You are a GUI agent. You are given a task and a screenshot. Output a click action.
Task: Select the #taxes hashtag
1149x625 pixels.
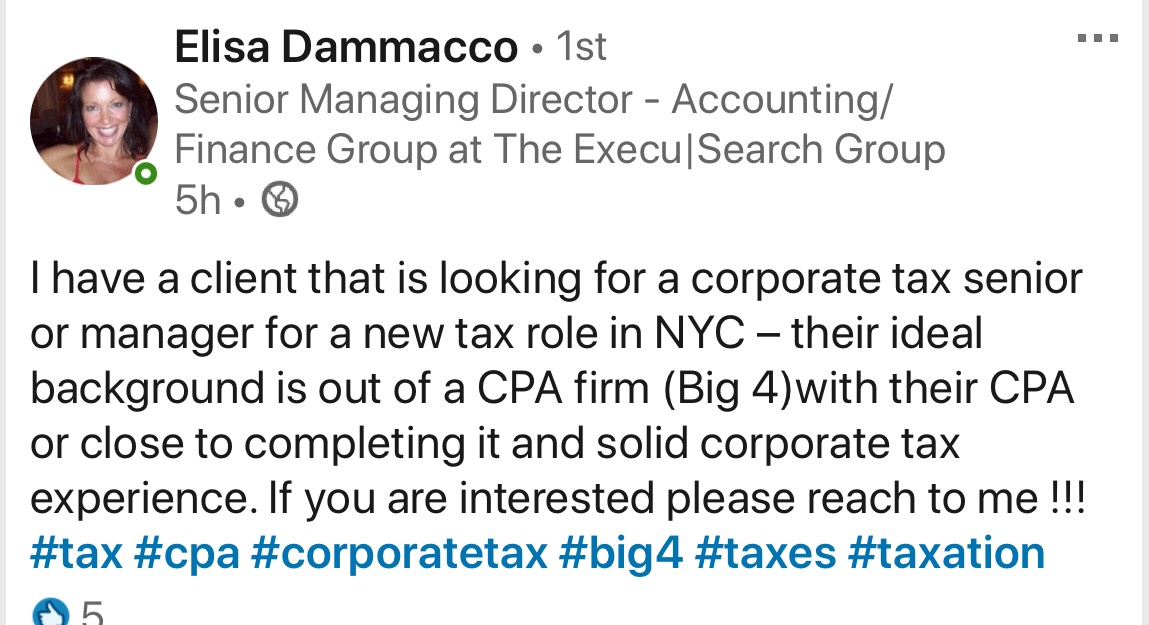click(765, 552)
